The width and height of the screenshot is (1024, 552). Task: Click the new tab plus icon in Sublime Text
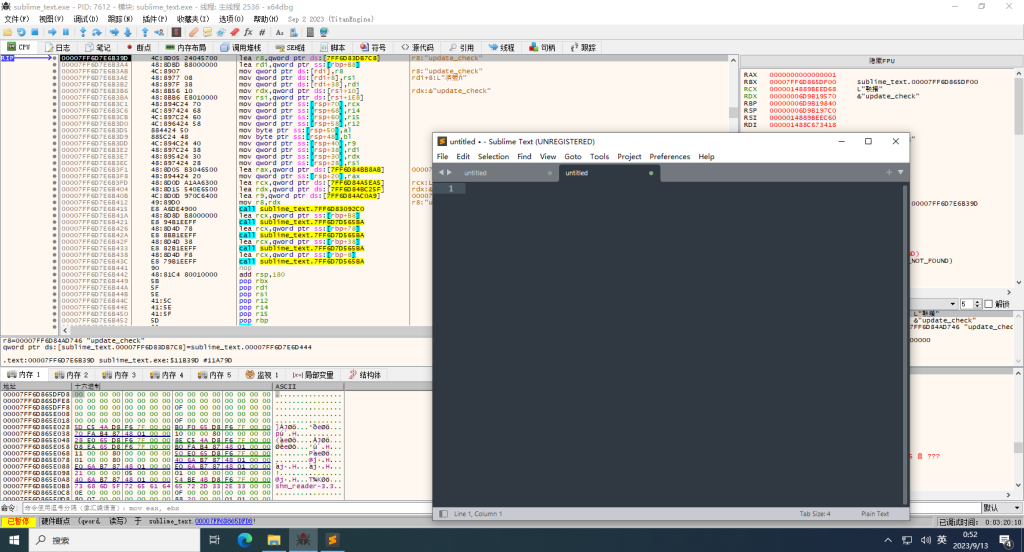click(x=888, y=173)
